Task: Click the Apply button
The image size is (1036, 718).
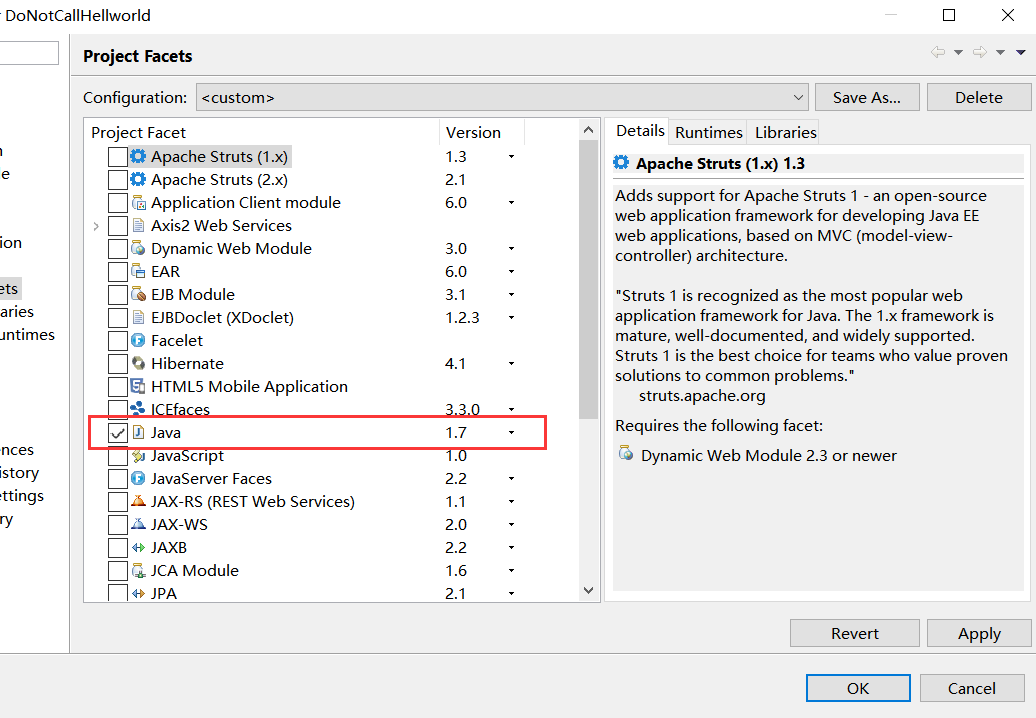Action: [x=979, y=633]
